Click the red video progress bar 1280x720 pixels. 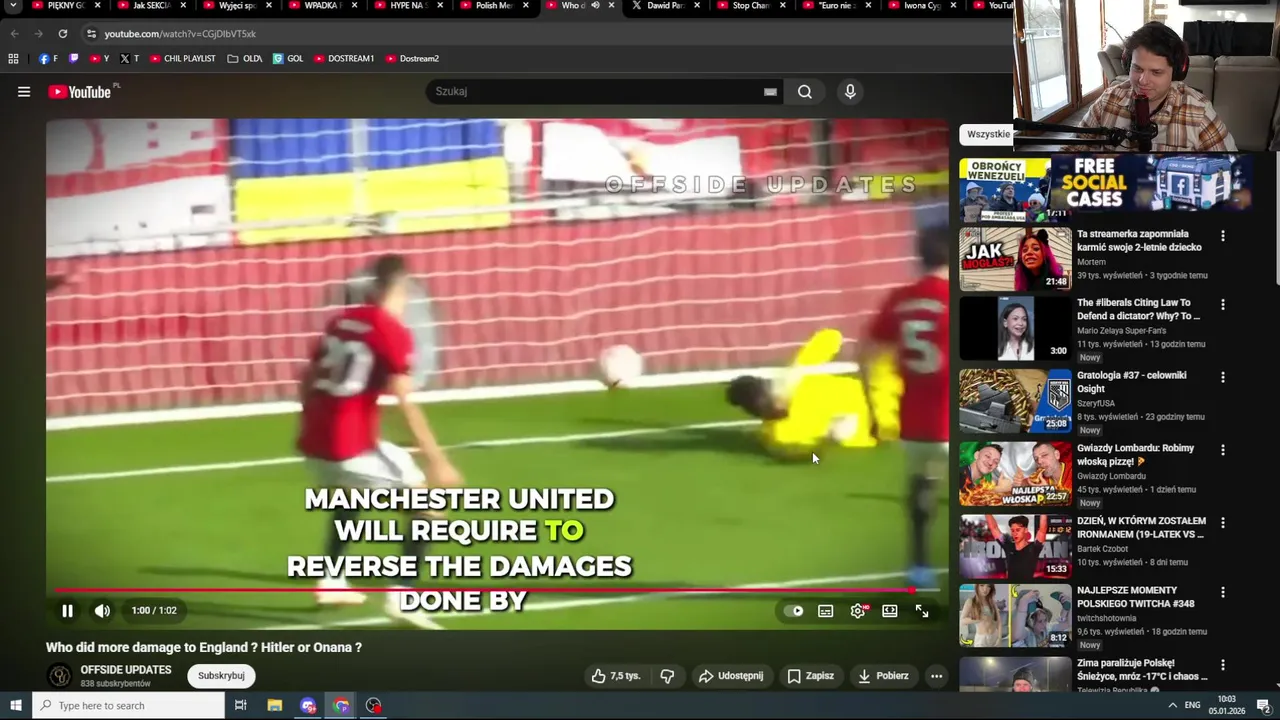pos(497,590)
